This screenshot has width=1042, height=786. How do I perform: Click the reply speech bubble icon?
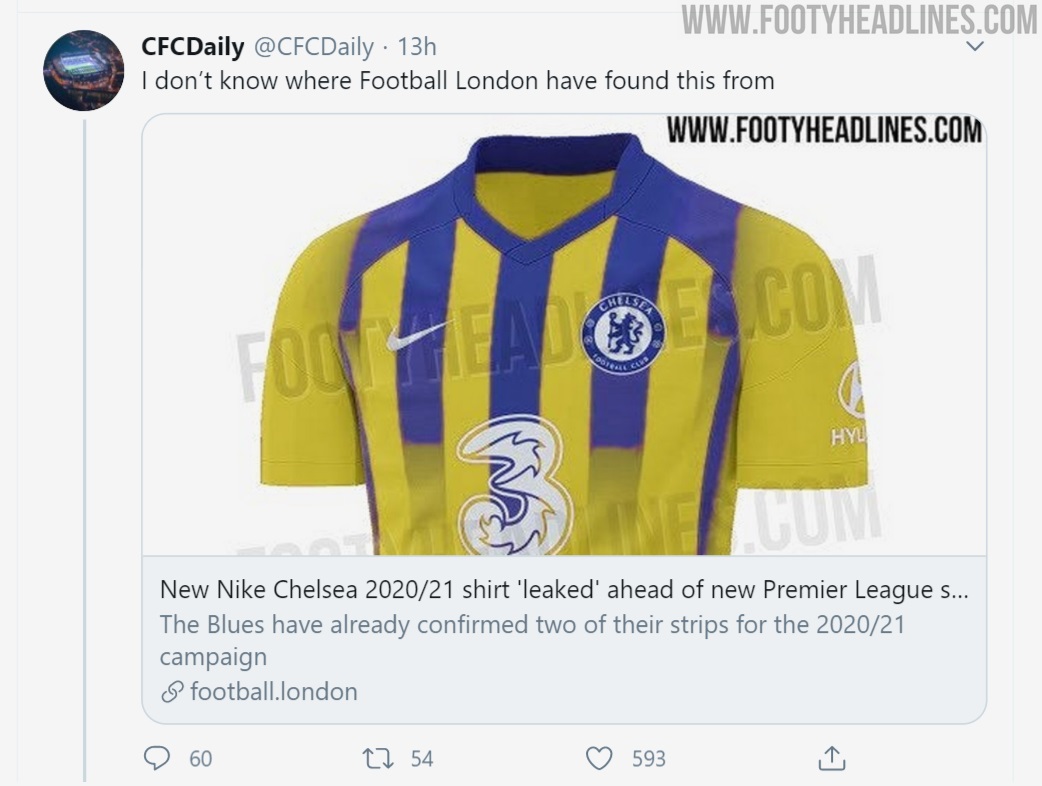click(157, 759)
